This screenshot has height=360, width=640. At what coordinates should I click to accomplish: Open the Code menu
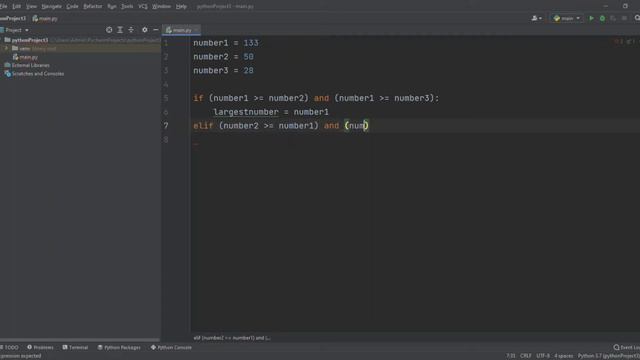coord(72,6)
